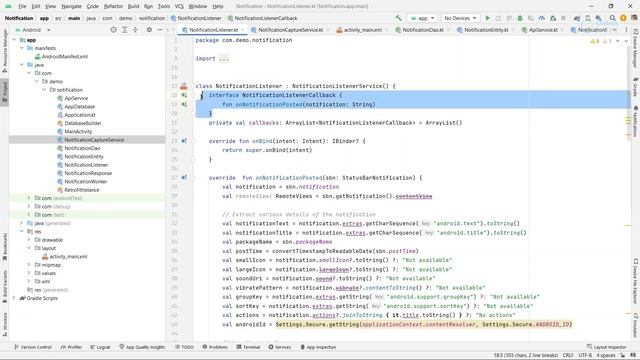The height and width of the screenshot is (360, 640).
Task: Open the Refactor menu
Action: [113, 6]
